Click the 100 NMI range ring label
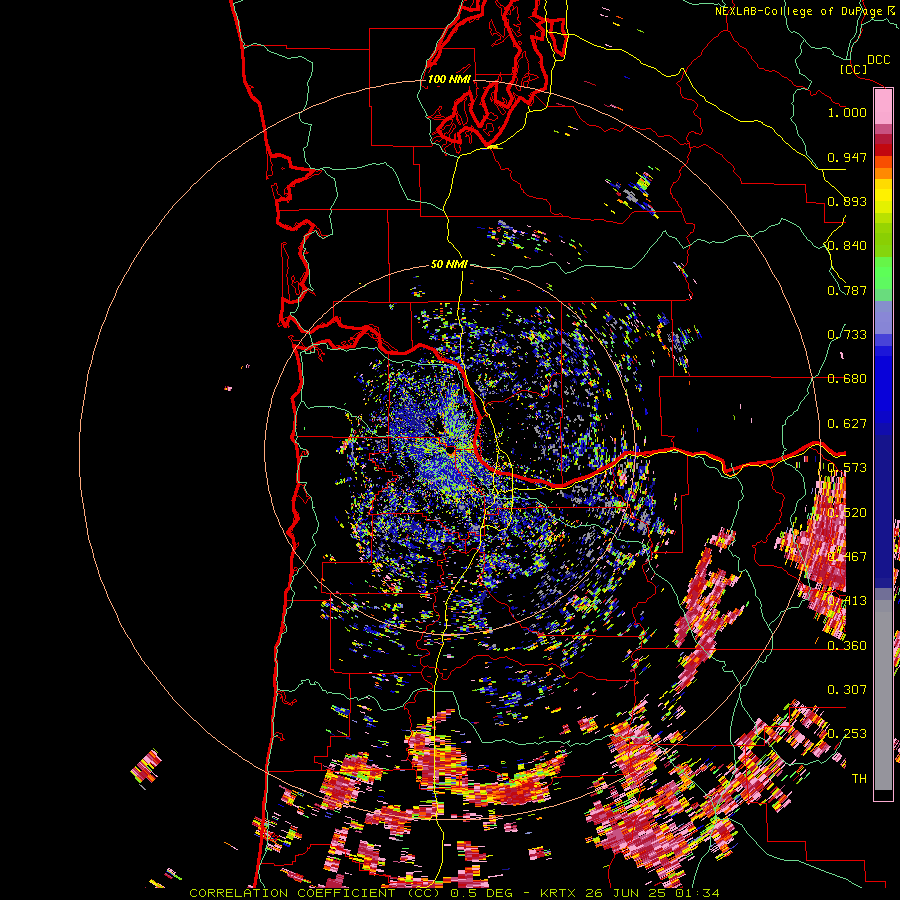This screenshot has height=900, width=900. click(x=449, y=79)
